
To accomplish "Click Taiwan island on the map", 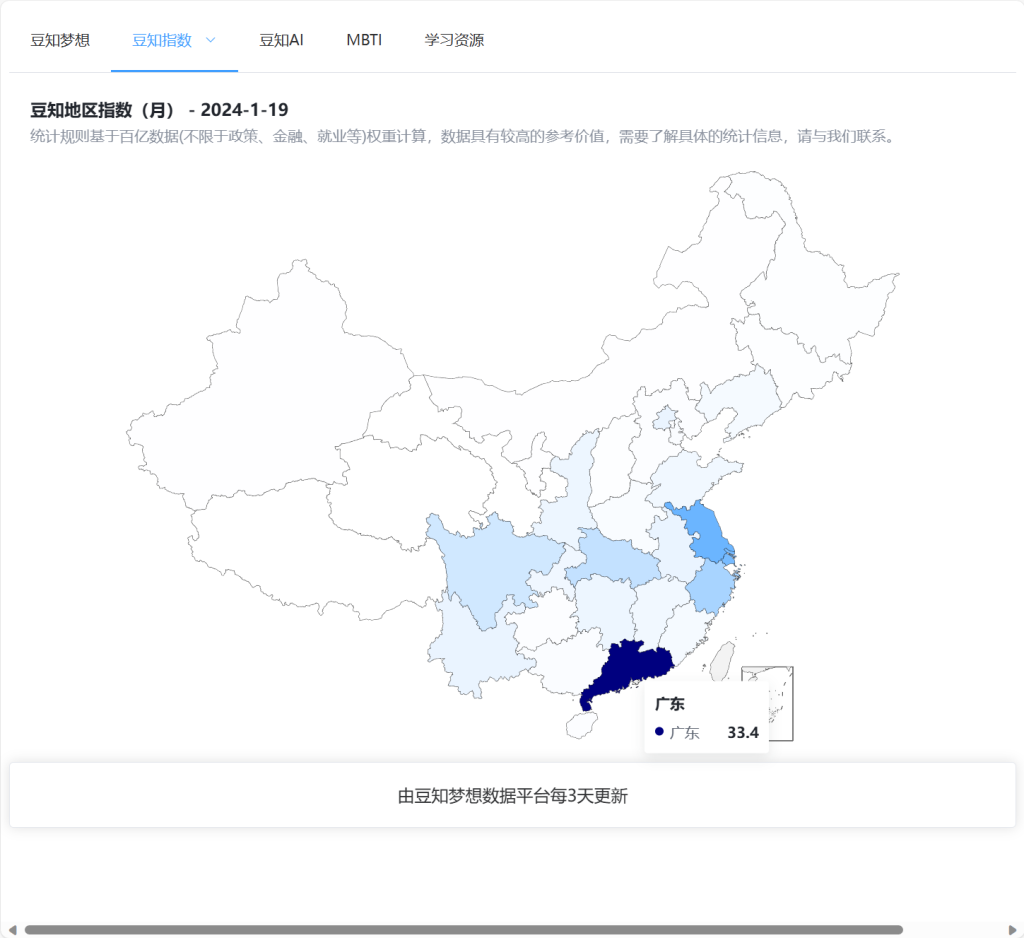I will pyautogui.click(x=723, y=661).
